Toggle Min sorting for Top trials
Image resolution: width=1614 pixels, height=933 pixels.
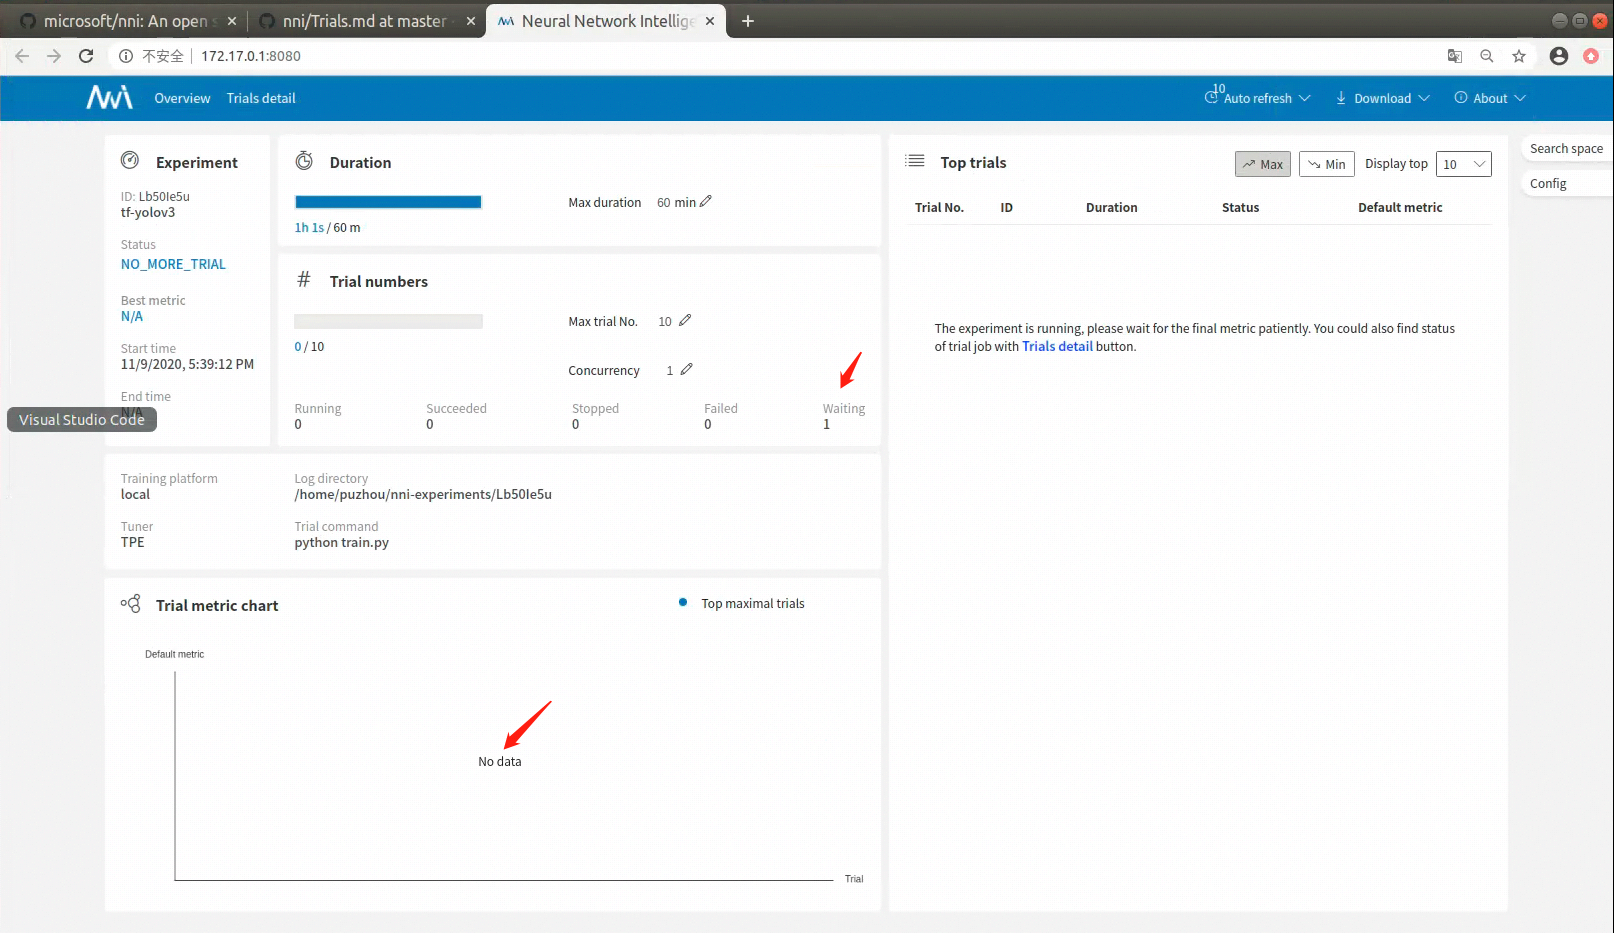pyautogui.click(x=1326, y=163)
